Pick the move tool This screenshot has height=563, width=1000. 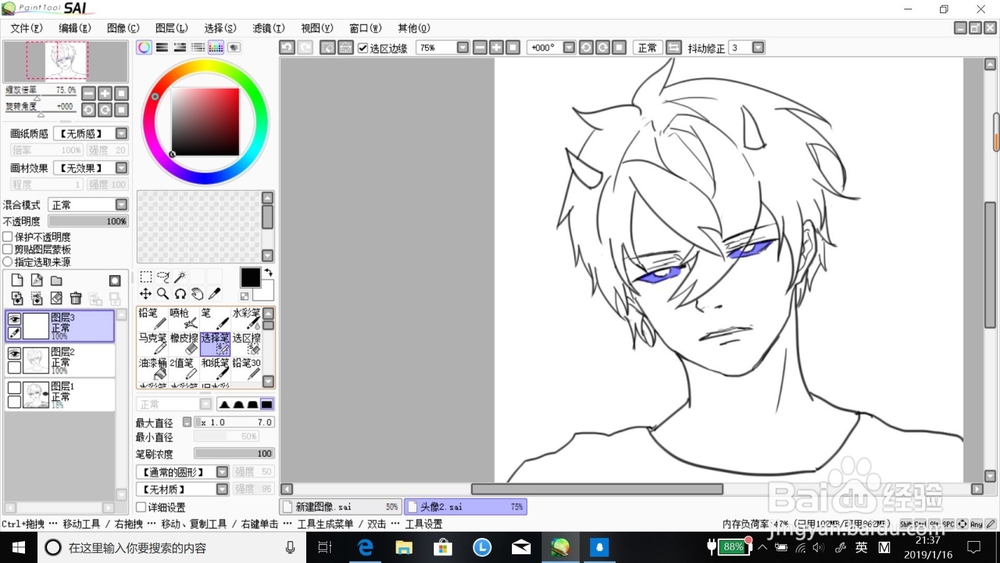tap(146, 293)
